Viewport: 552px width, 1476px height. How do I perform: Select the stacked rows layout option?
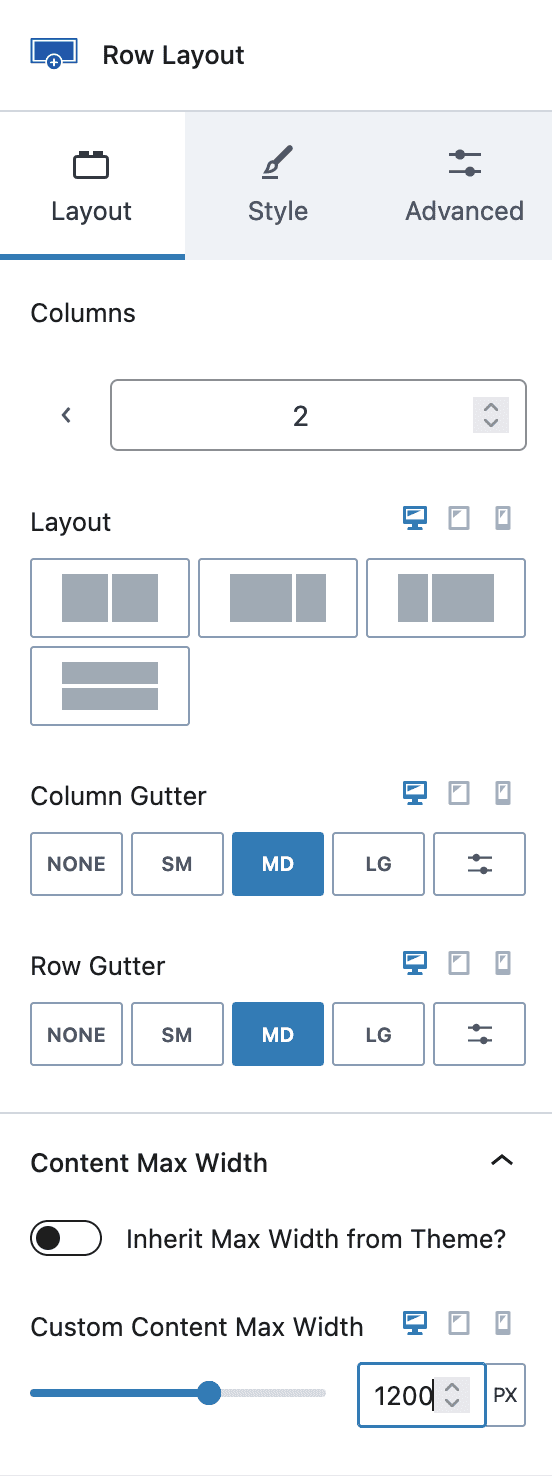tap(110, 686)
